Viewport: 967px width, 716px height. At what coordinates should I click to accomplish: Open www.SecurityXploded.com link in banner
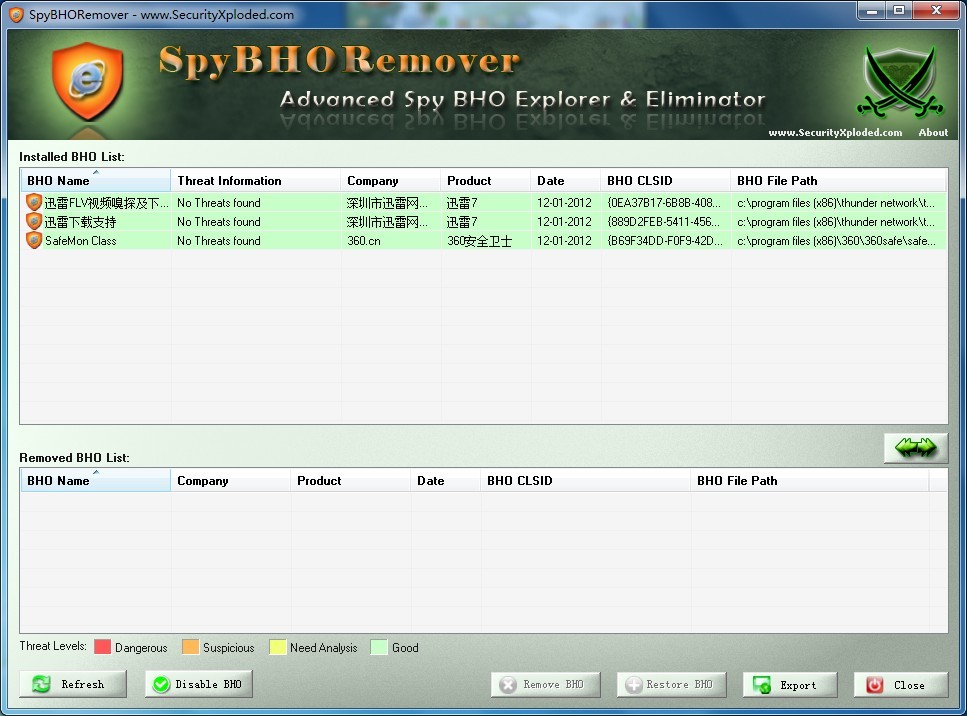pyautogui.click(x=835, y=132)
